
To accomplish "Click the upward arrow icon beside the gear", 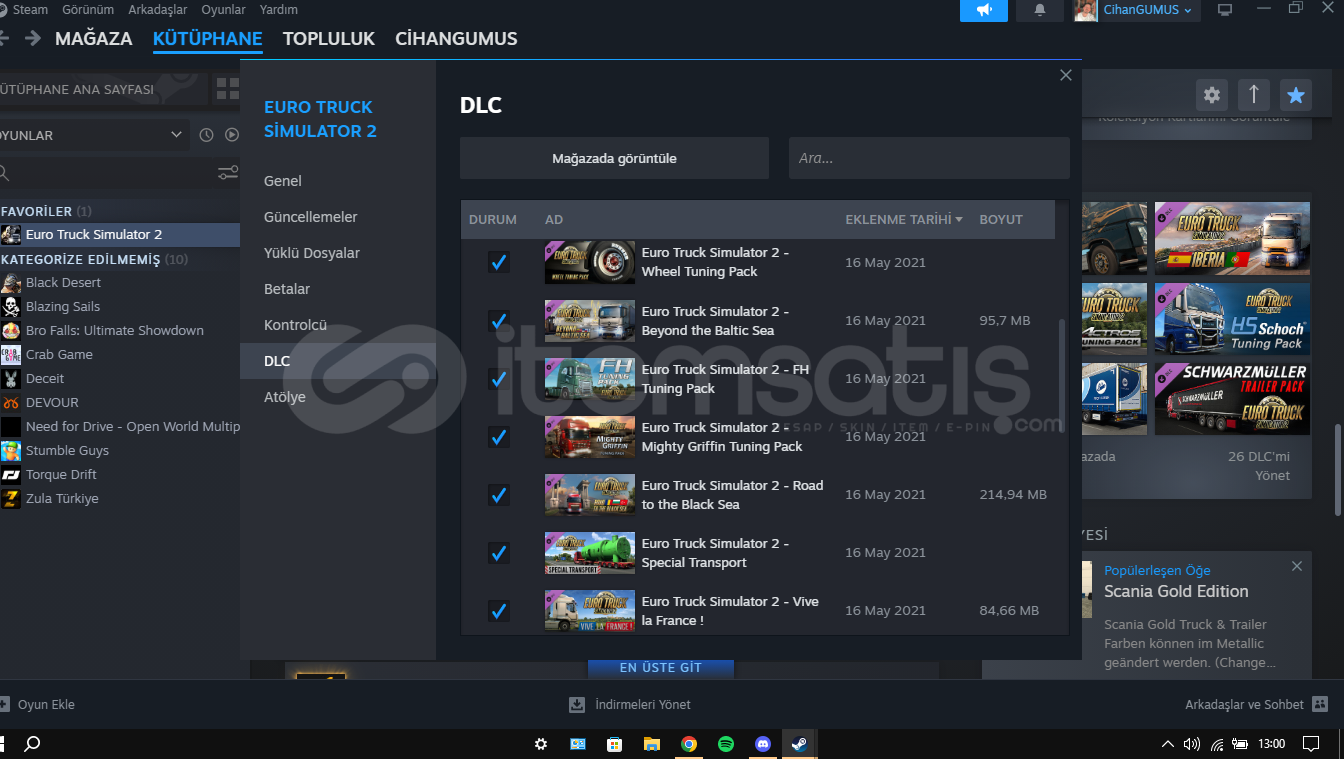I will 1254,95.
